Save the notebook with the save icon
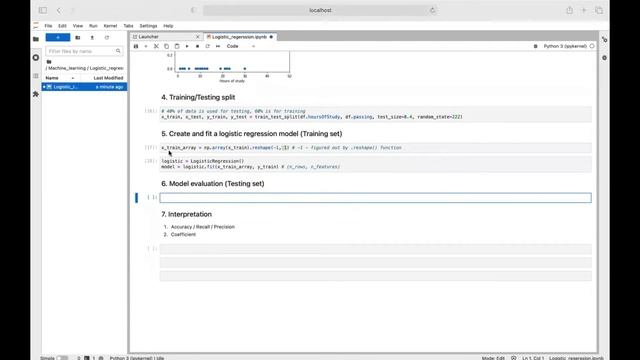The width and height of the screenshot is (640, 360). 136,46
